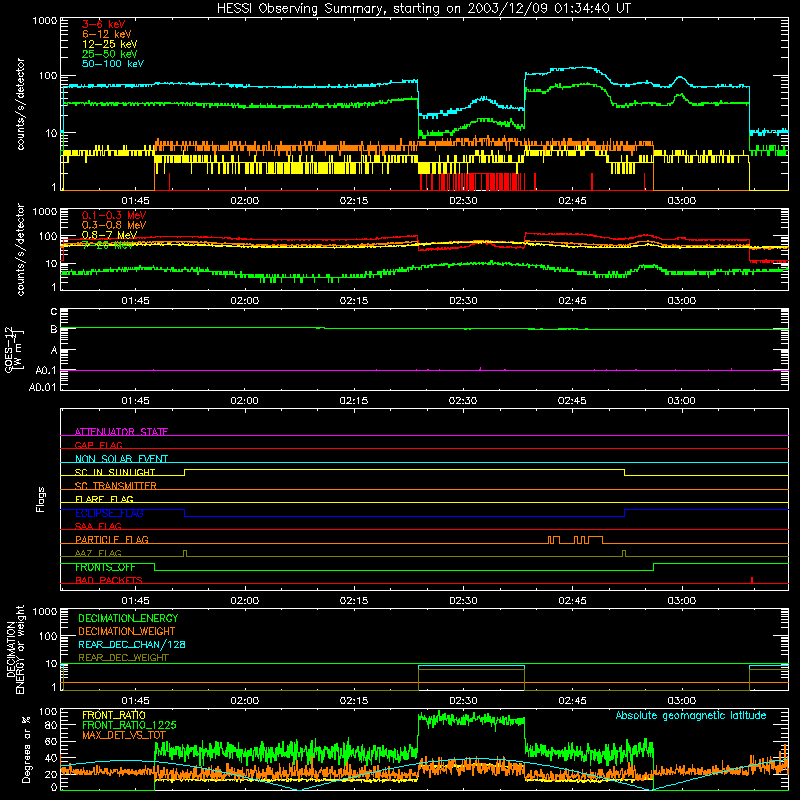Click the 02:15 tick label under the MeV panel
Image resolution: width=800 pixels, height=800 pixels.
354,301
